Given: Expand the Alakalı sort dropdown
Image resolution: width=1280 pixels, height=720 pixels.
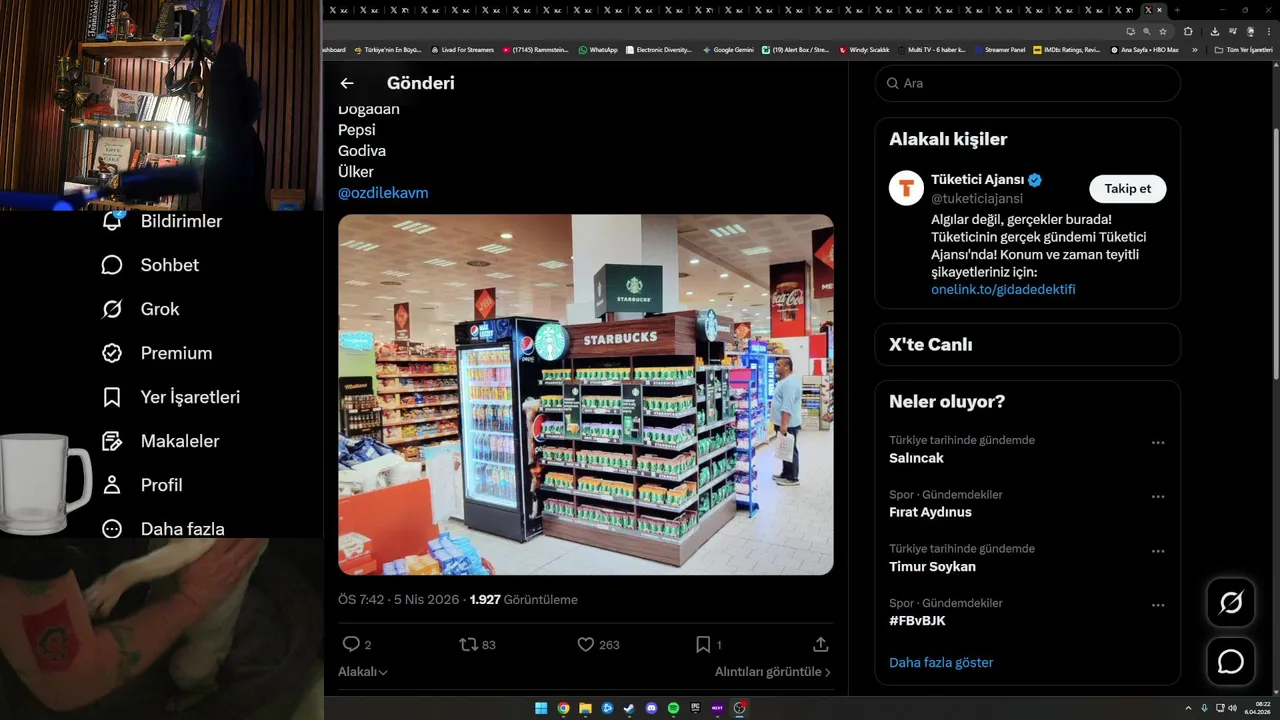Looking at the screenshot, I should pos(363,672).
